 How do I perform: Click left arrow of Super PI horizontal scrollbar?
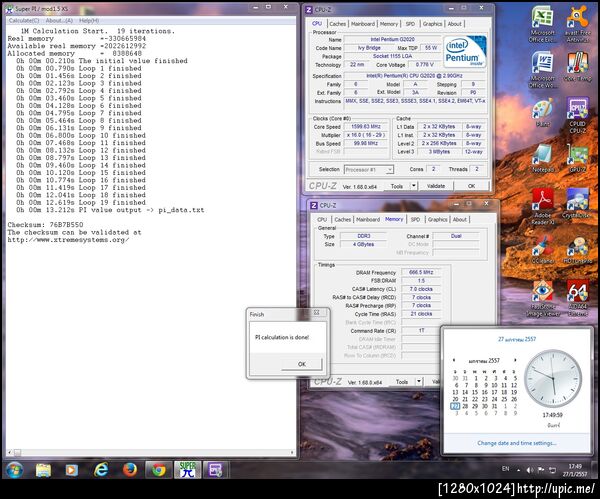(x=9, y=452)
